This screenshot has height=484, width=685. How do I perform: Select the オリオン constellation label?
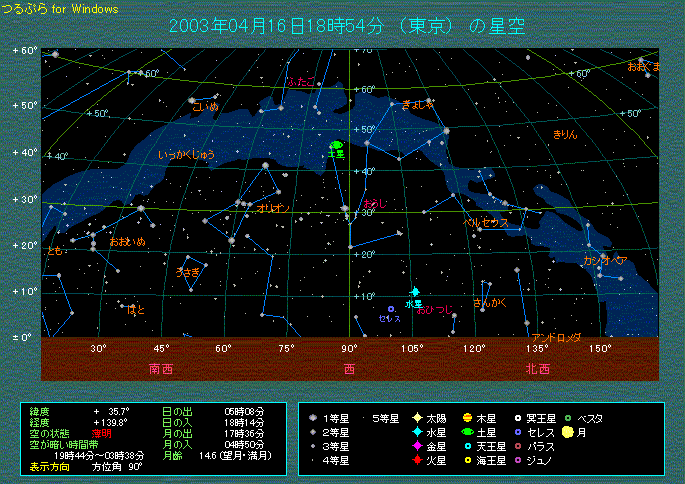[273, 208]
